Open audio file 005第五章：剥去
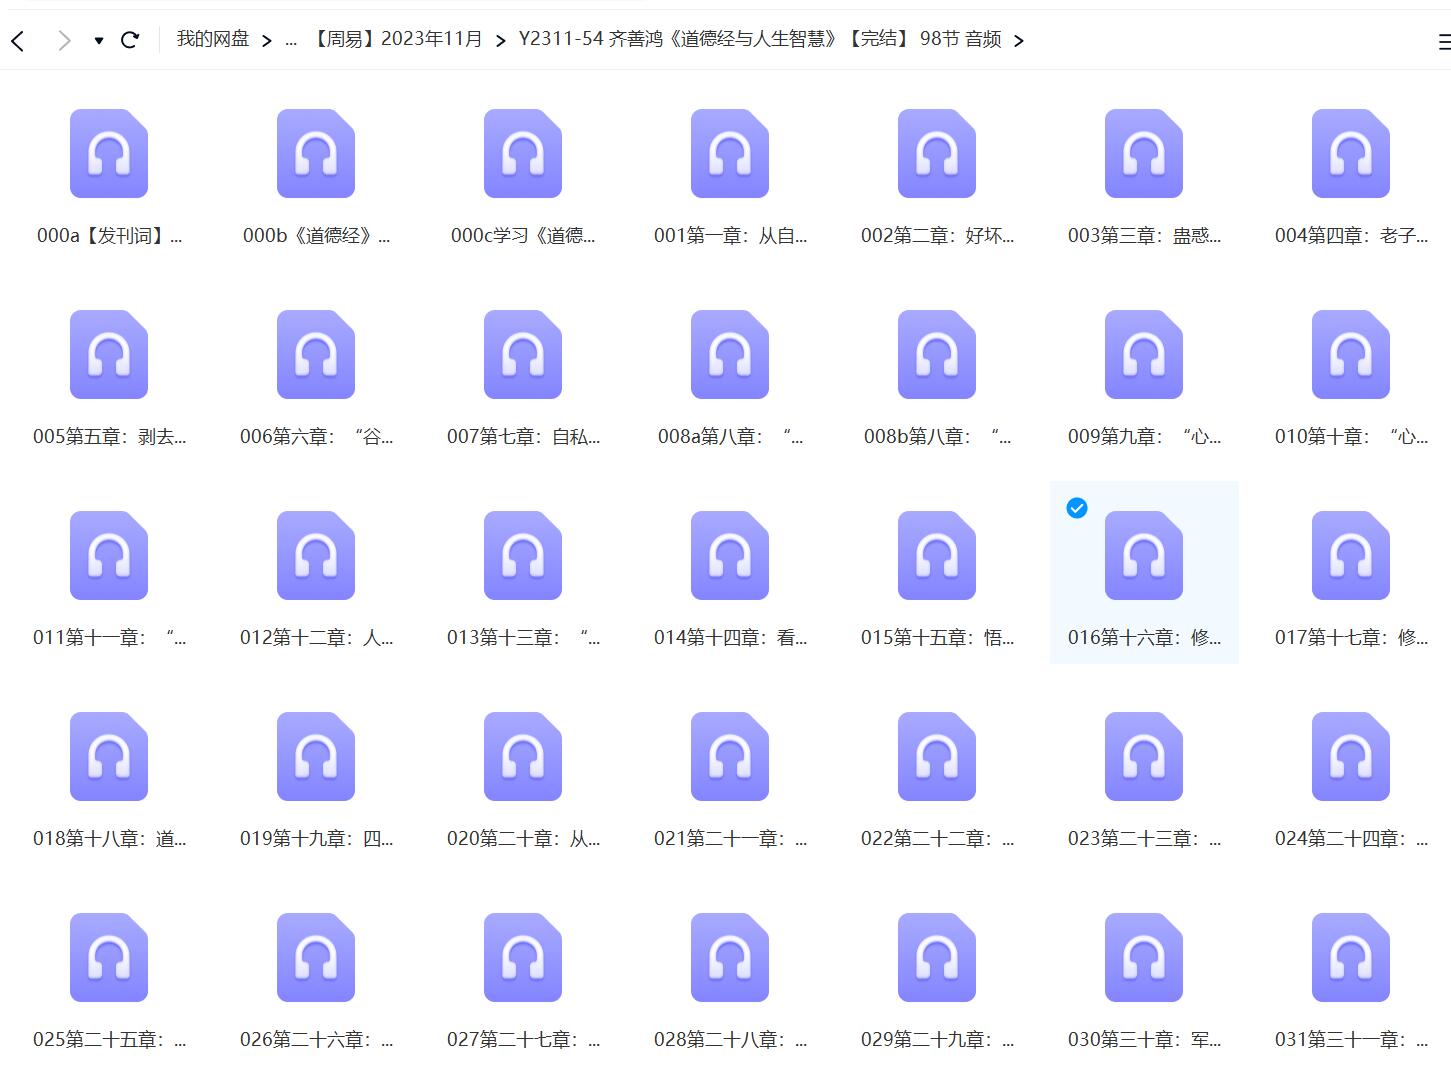The image size is (1451, 1065). point(108,354)
